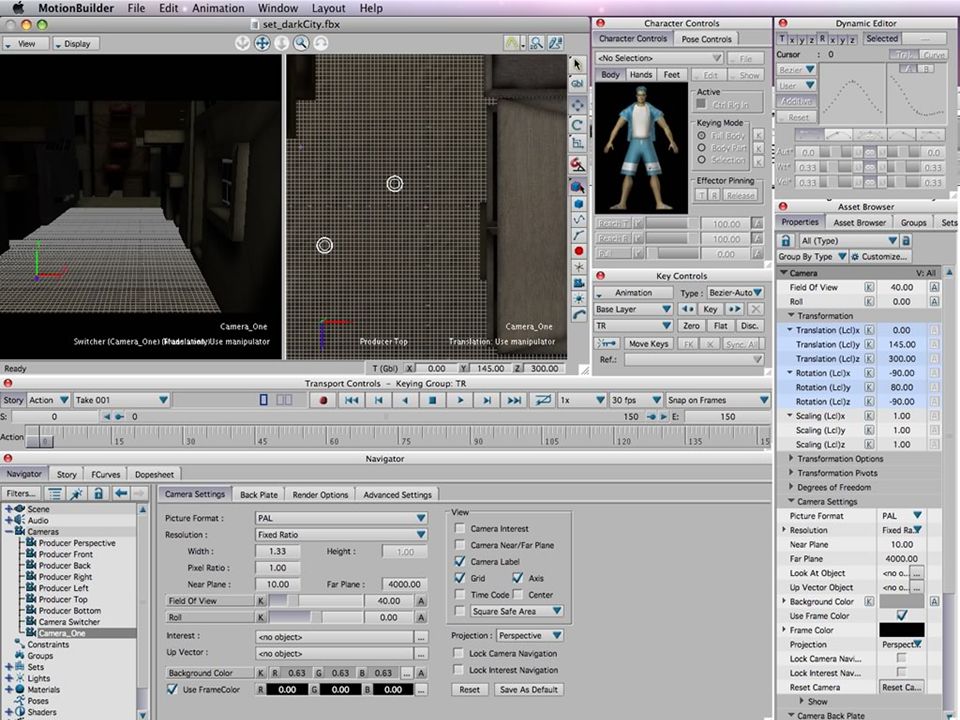This screenshot has height=720, width=960.
Task: Activate the Translate tool in viewer side toolbar
Action: pyautogui.click(x=577, y=105)
